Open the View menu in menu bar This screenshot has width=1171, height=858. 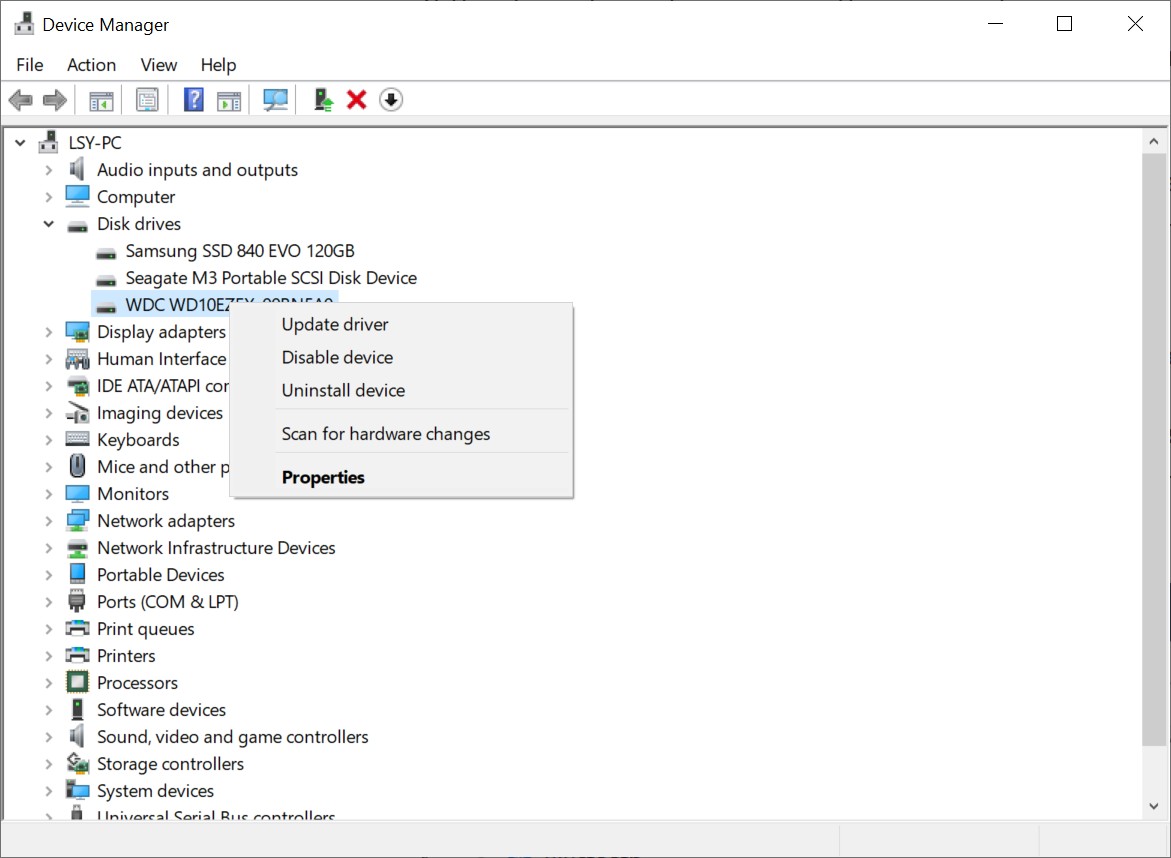(158, 65)
